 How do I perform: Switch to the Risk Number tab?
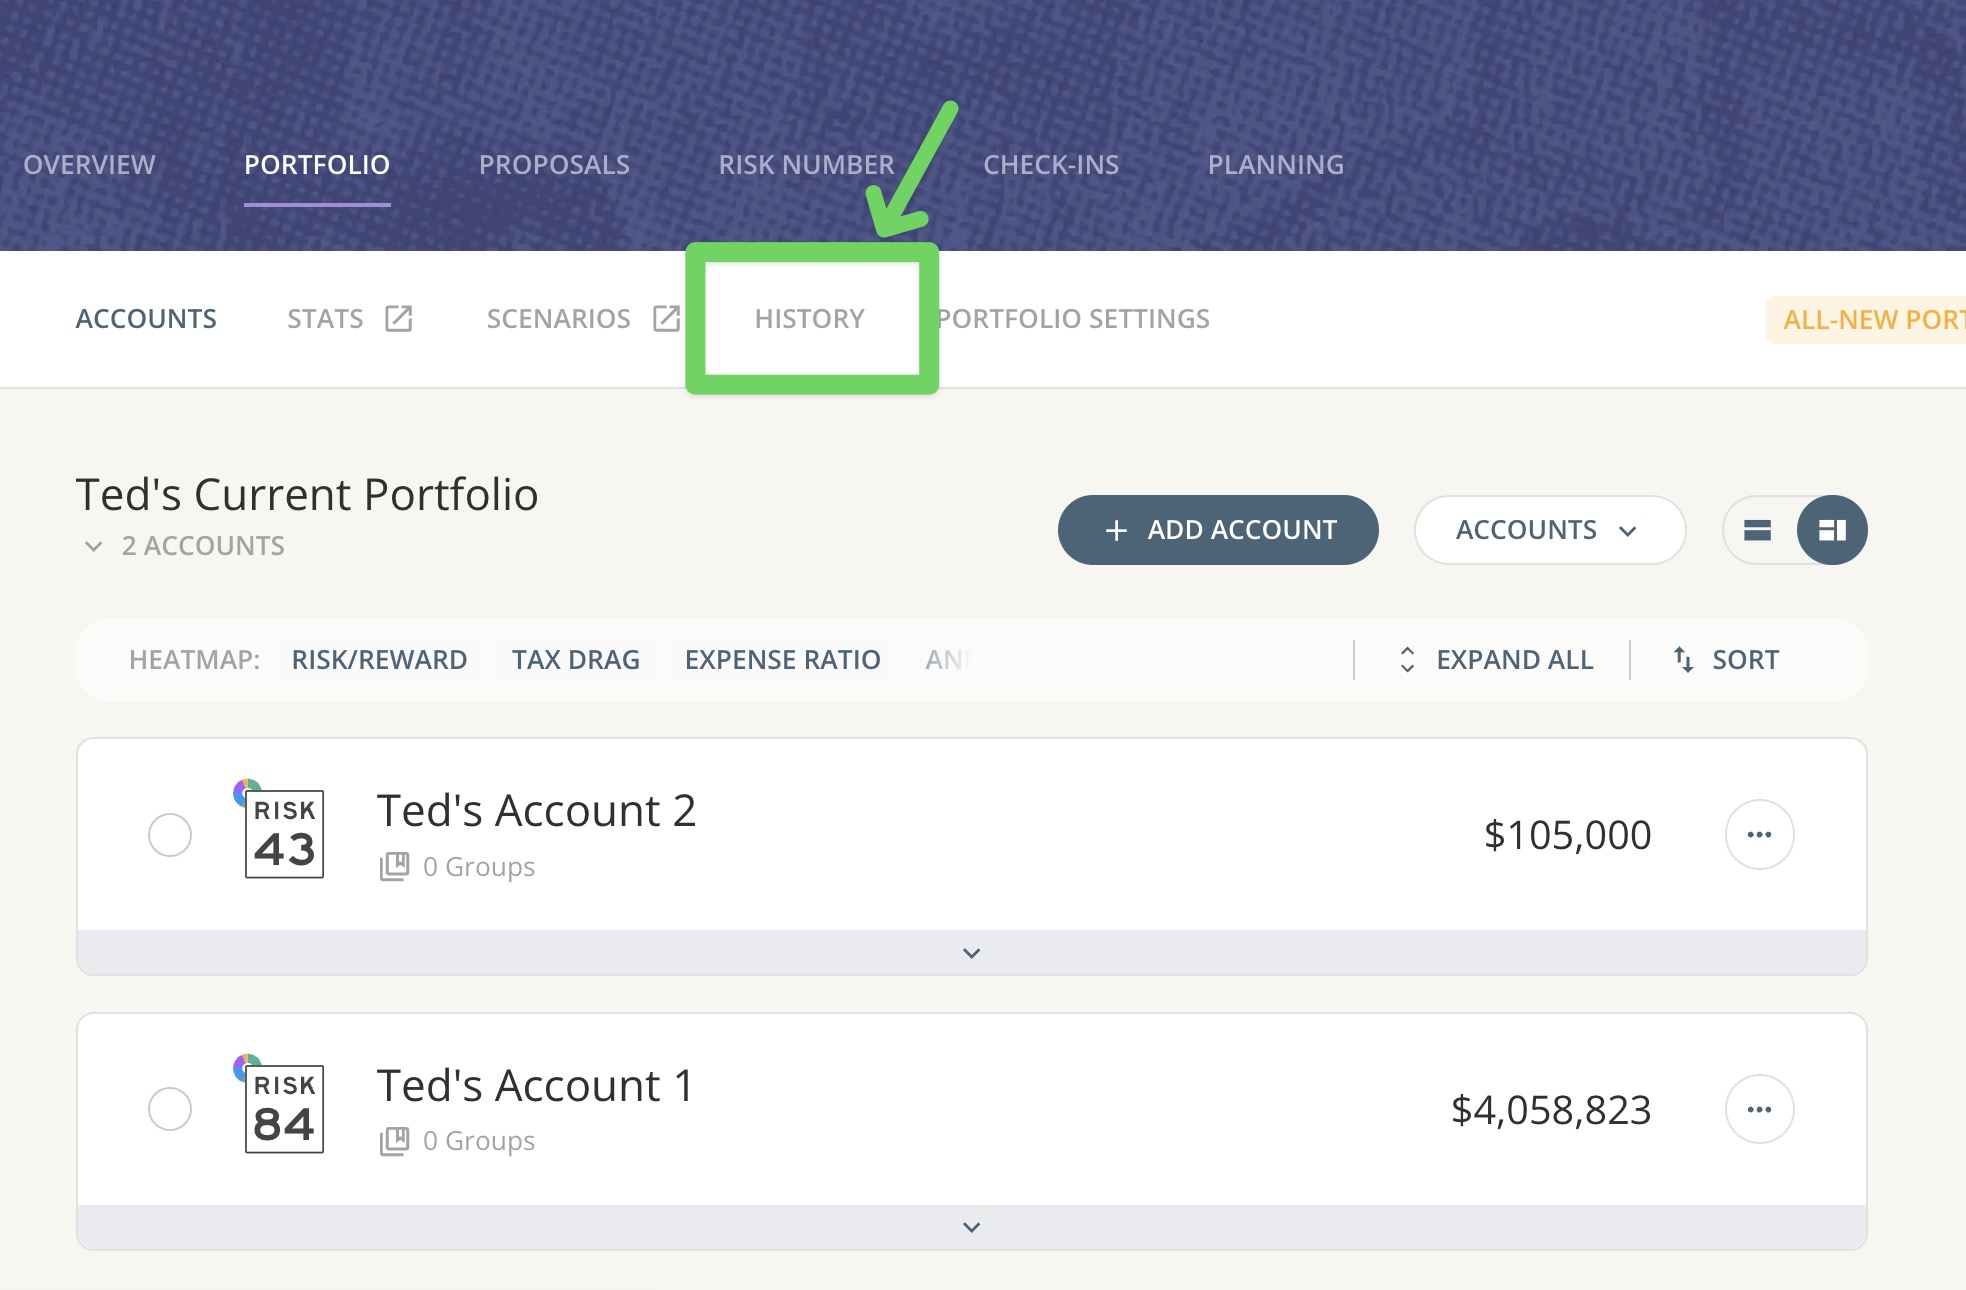[x=806, y=164]
